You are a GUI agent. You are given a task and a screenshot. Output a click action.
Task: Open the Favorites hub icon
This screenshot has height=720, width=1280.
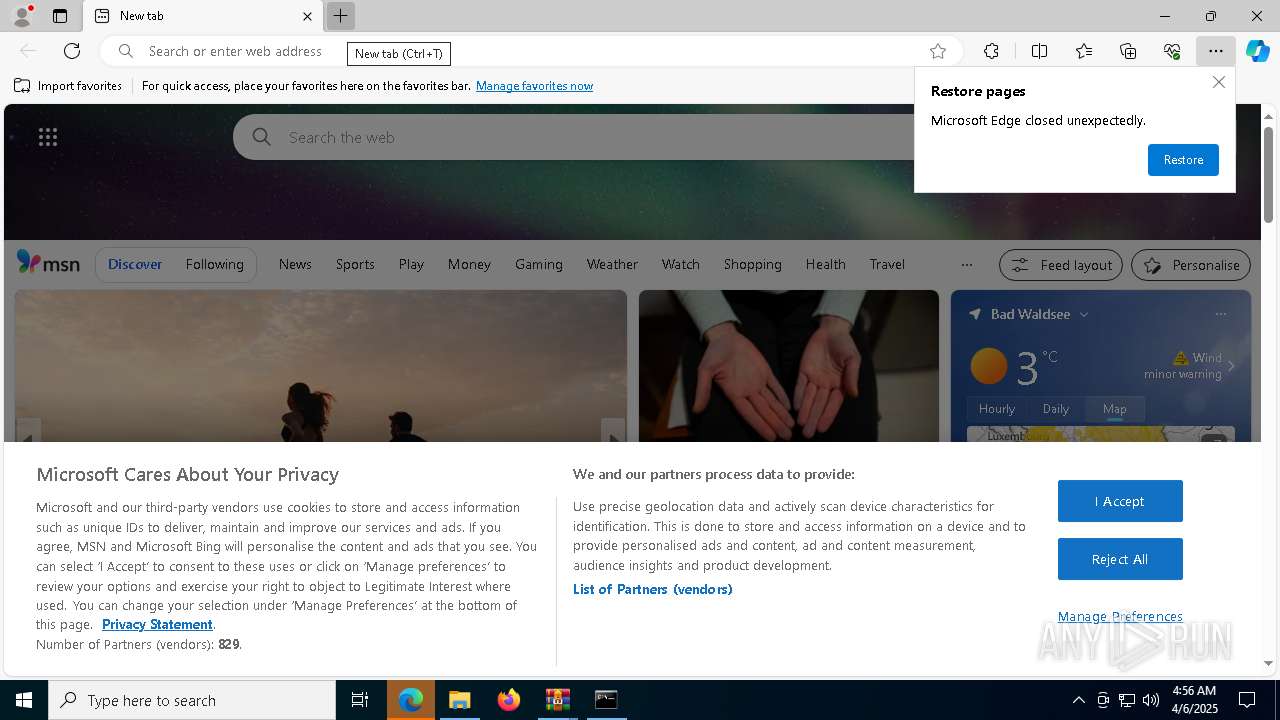[1084, 51]
